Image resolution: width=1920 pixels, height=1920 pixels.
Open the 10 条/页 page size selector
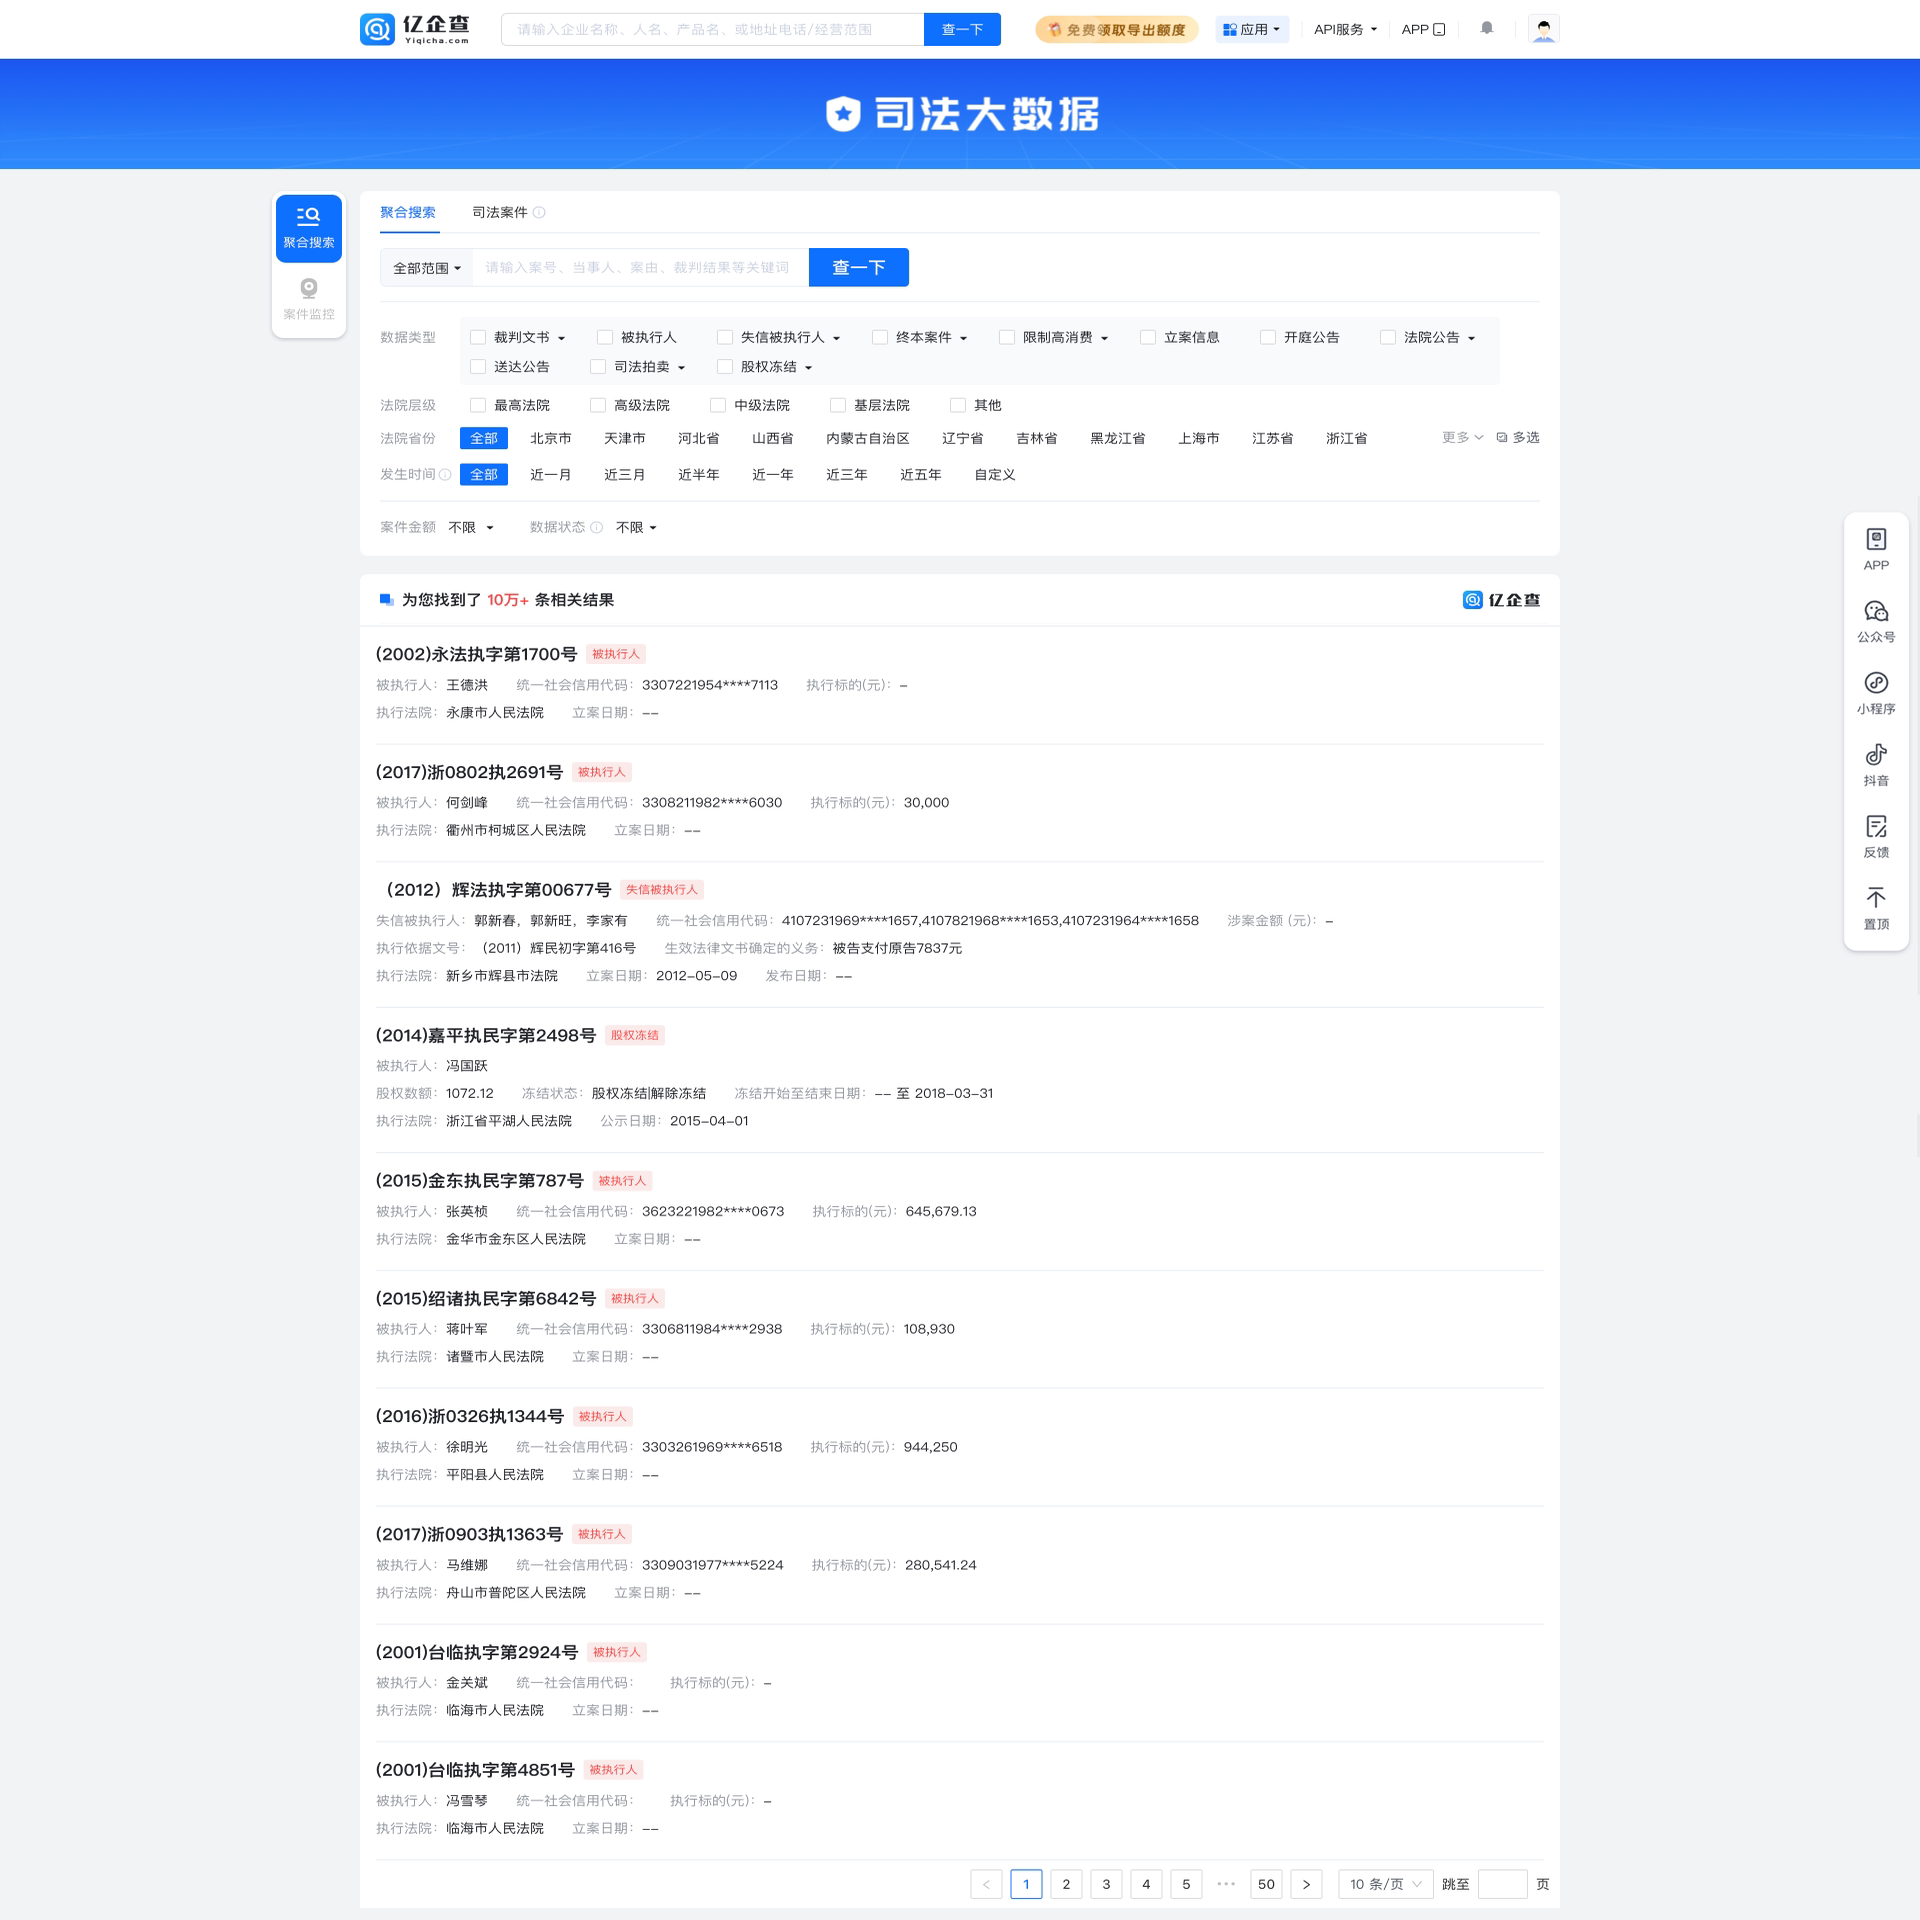click(x=1385, y=1884)
